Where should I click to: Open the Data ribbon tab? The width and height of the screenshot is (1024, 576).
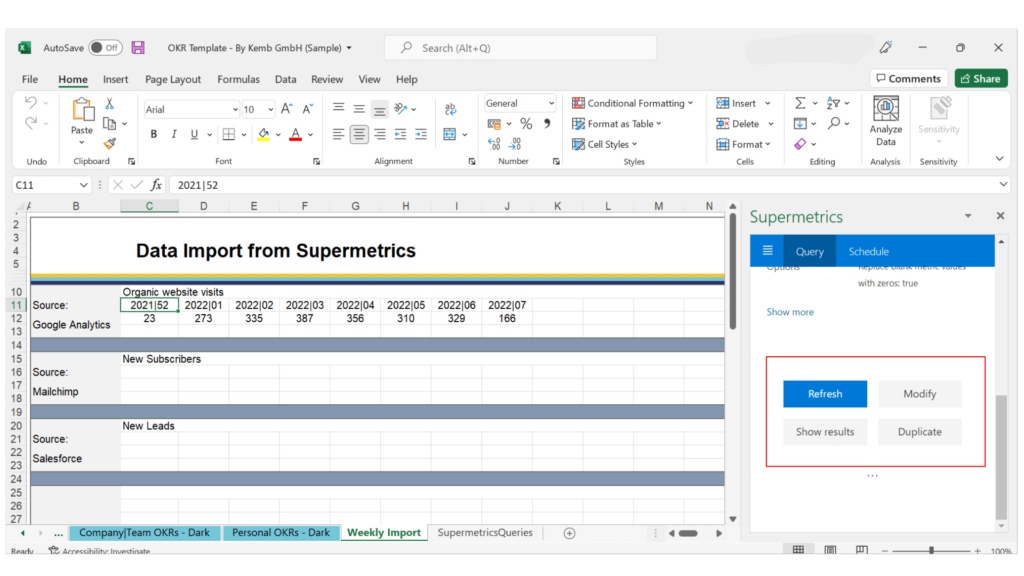click(285, 79)
